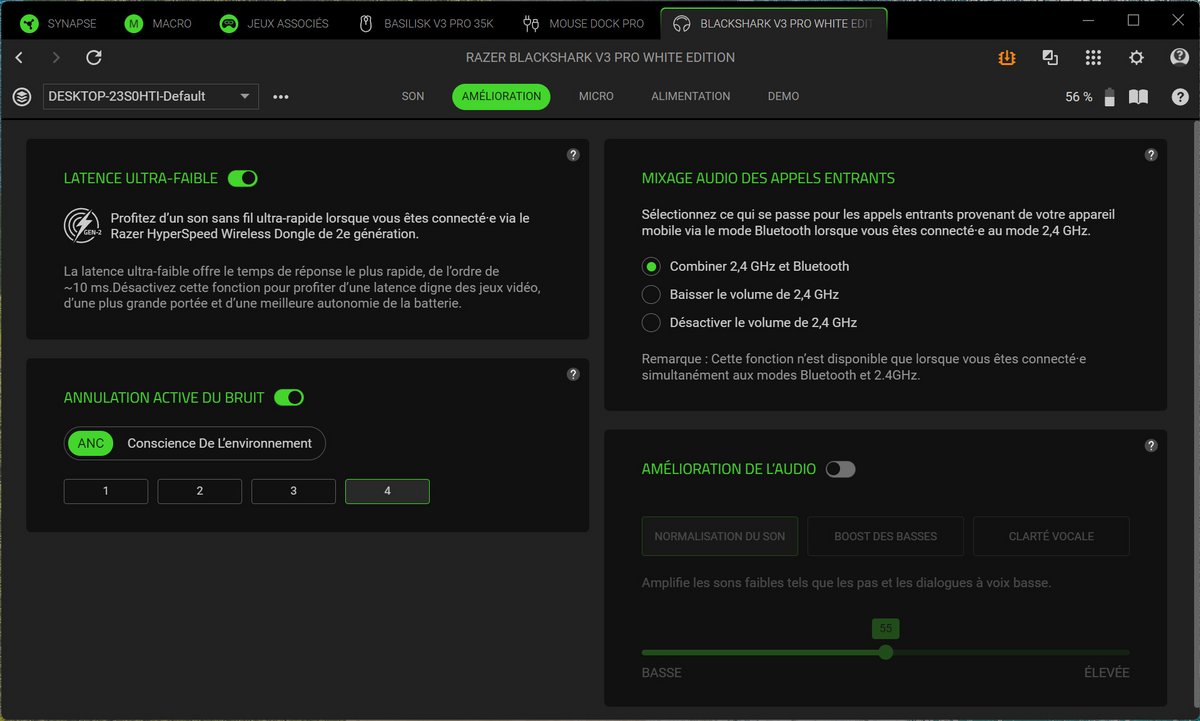Click the 56 % battery percentage

1079,97
